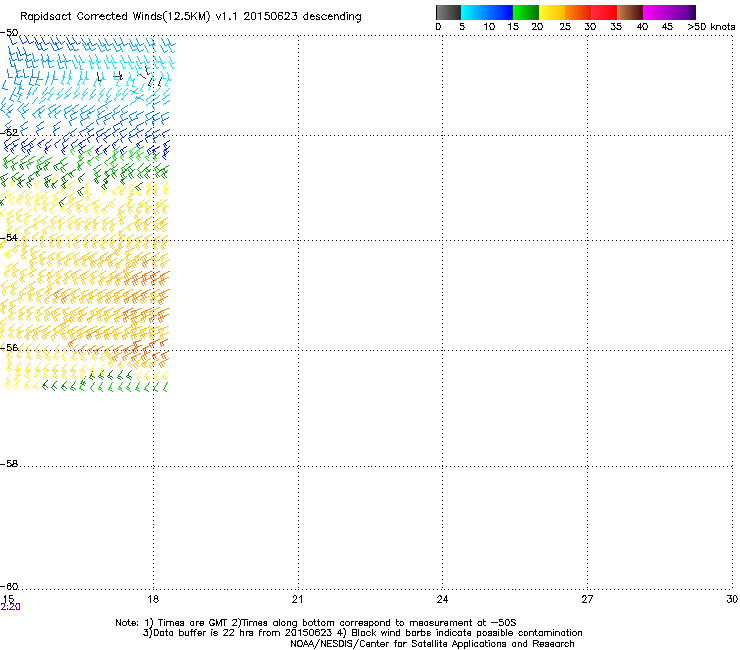Click the color scale label '0'
The height and width of the screenshot is (650, 740).
tap(438, 27)
